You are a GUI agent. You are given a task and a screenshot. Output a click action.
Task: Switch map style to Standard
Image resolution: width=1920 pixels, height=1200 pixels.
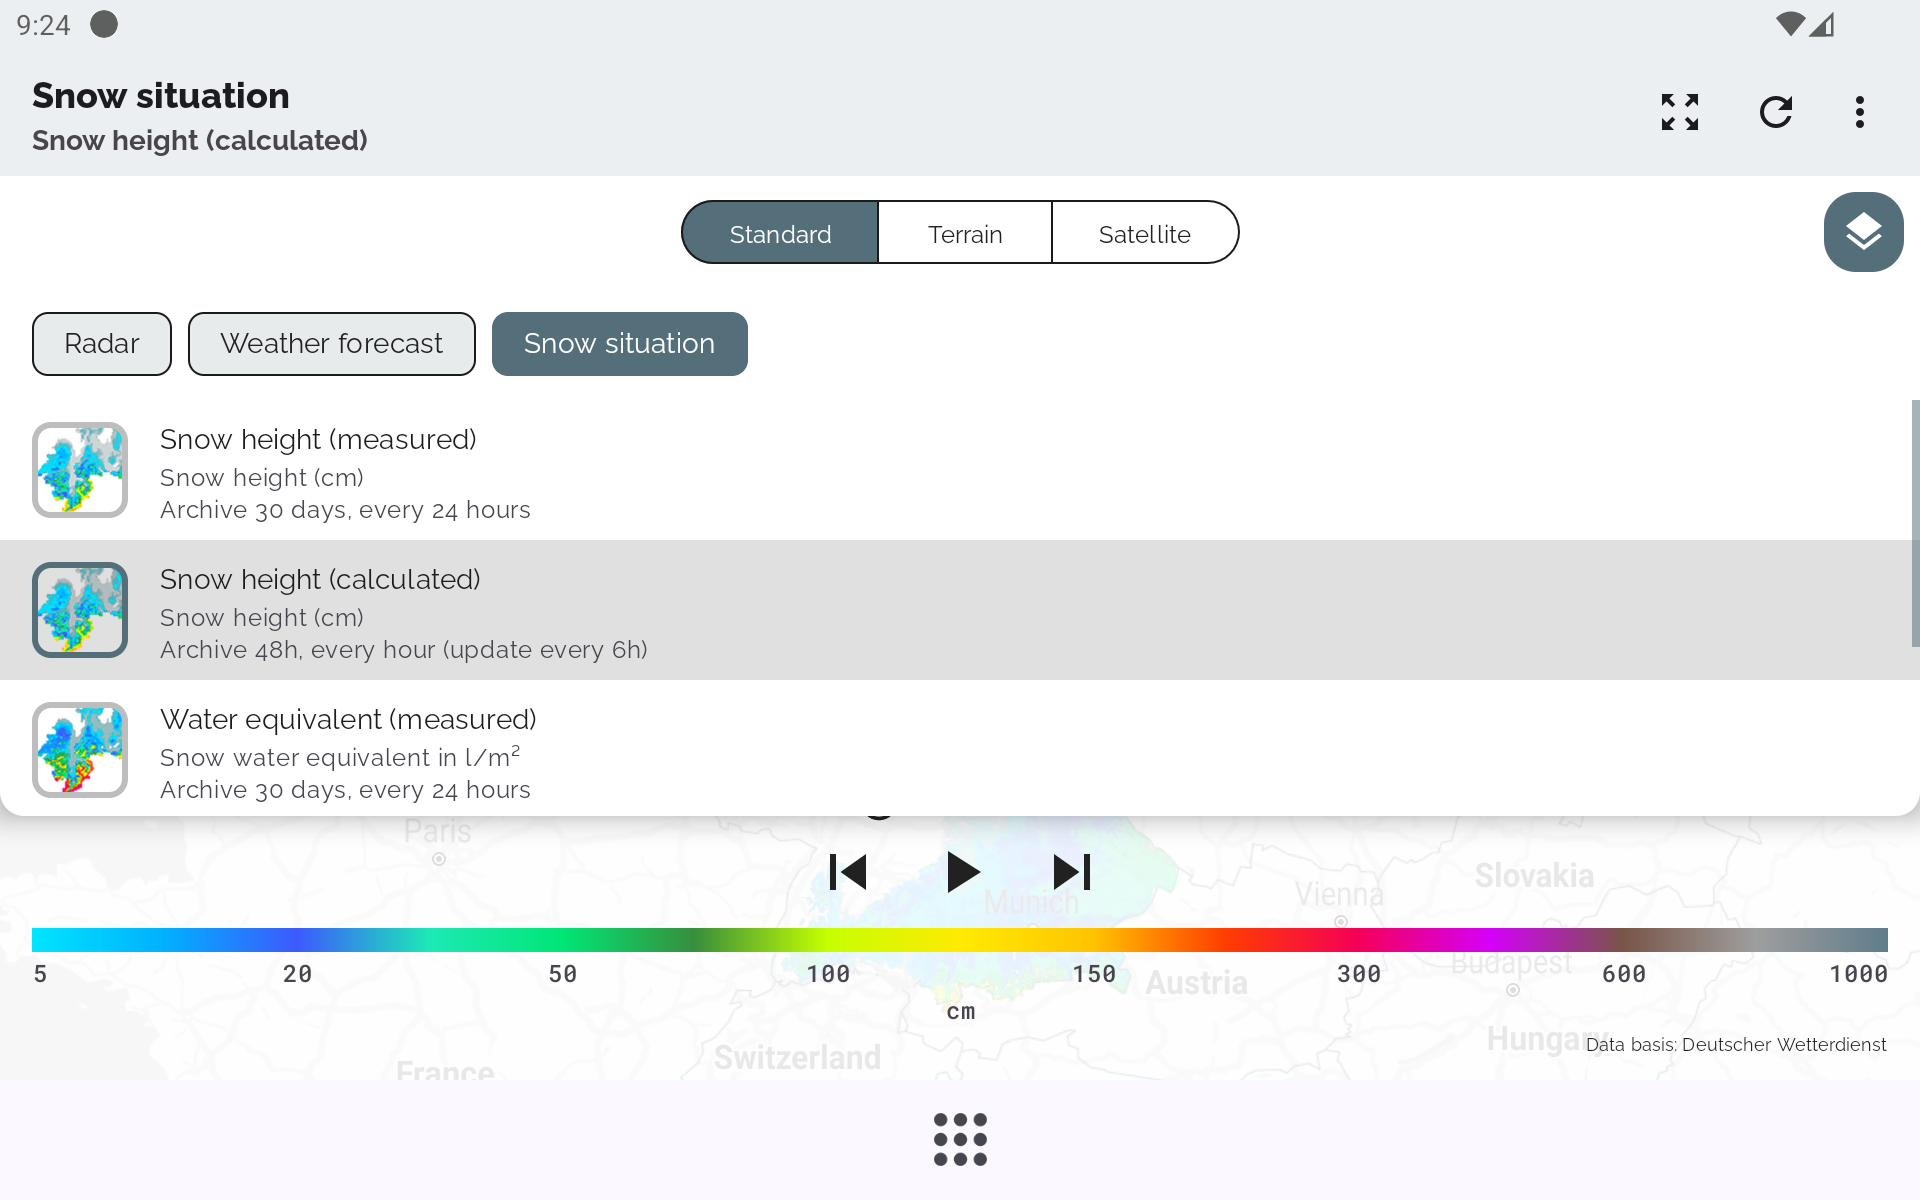tap(780, 233)
